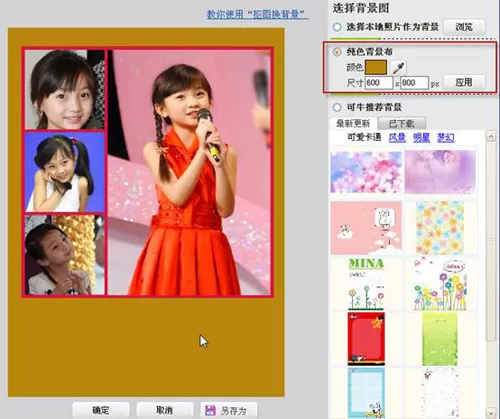
Task: Pick a color with the eyedropper tool
Action: coord(398,68)
